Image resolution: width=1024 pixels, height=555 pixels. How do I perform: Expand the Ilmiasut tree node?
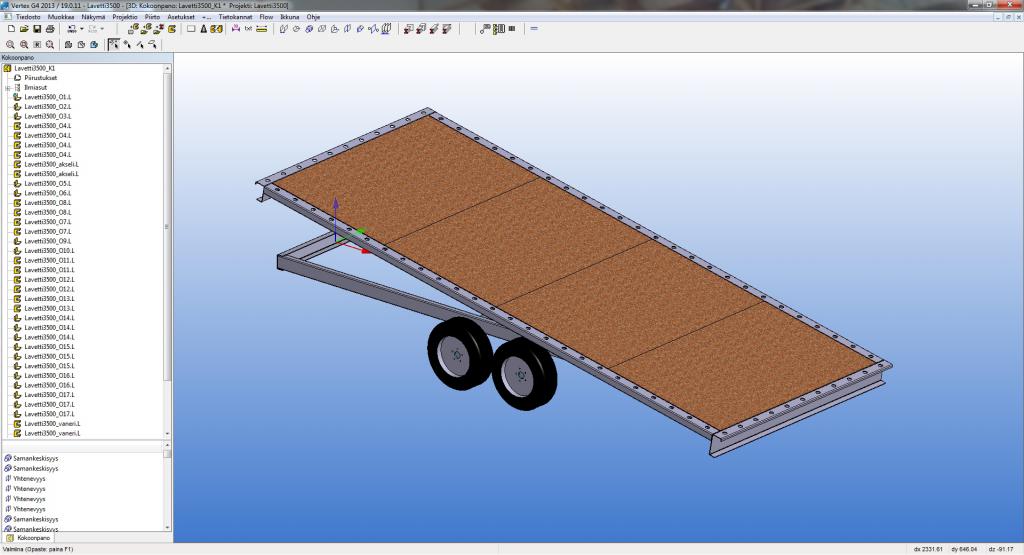tap(7, 87)
